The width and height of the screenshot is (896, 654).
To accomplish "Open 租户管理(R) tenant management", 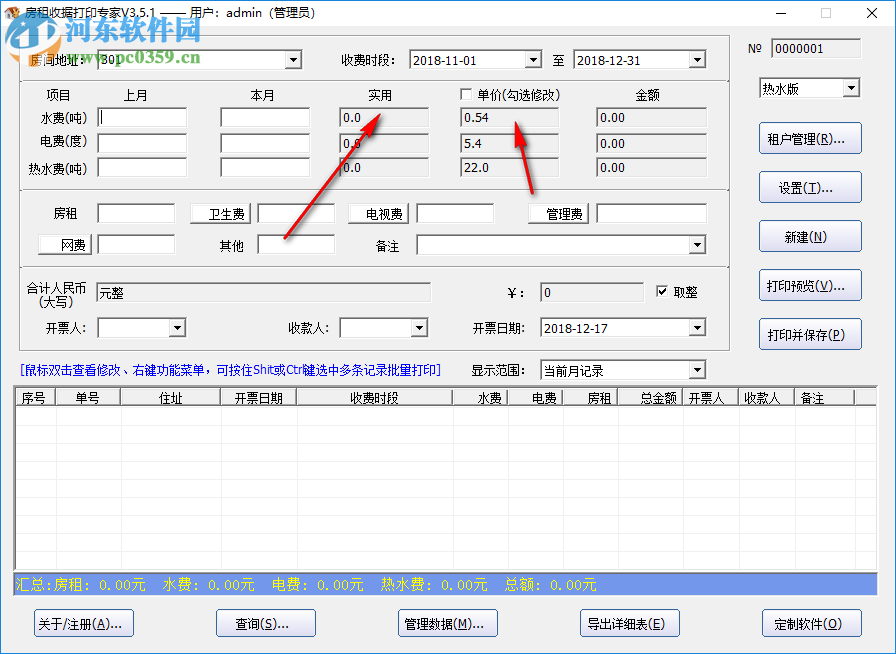I will tap(808, 138).
